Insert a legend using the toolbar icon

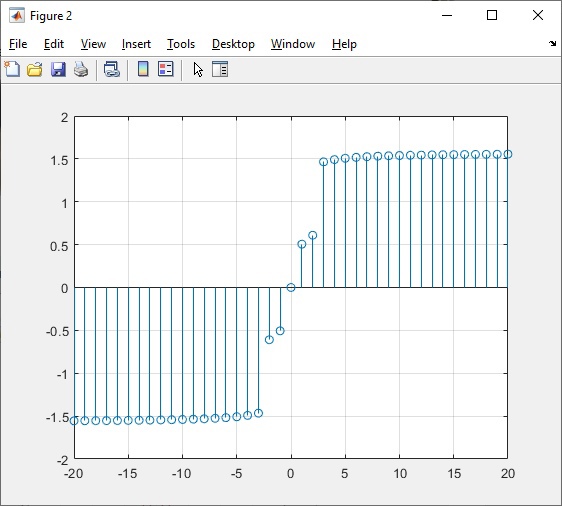click(x=166, y=69)
